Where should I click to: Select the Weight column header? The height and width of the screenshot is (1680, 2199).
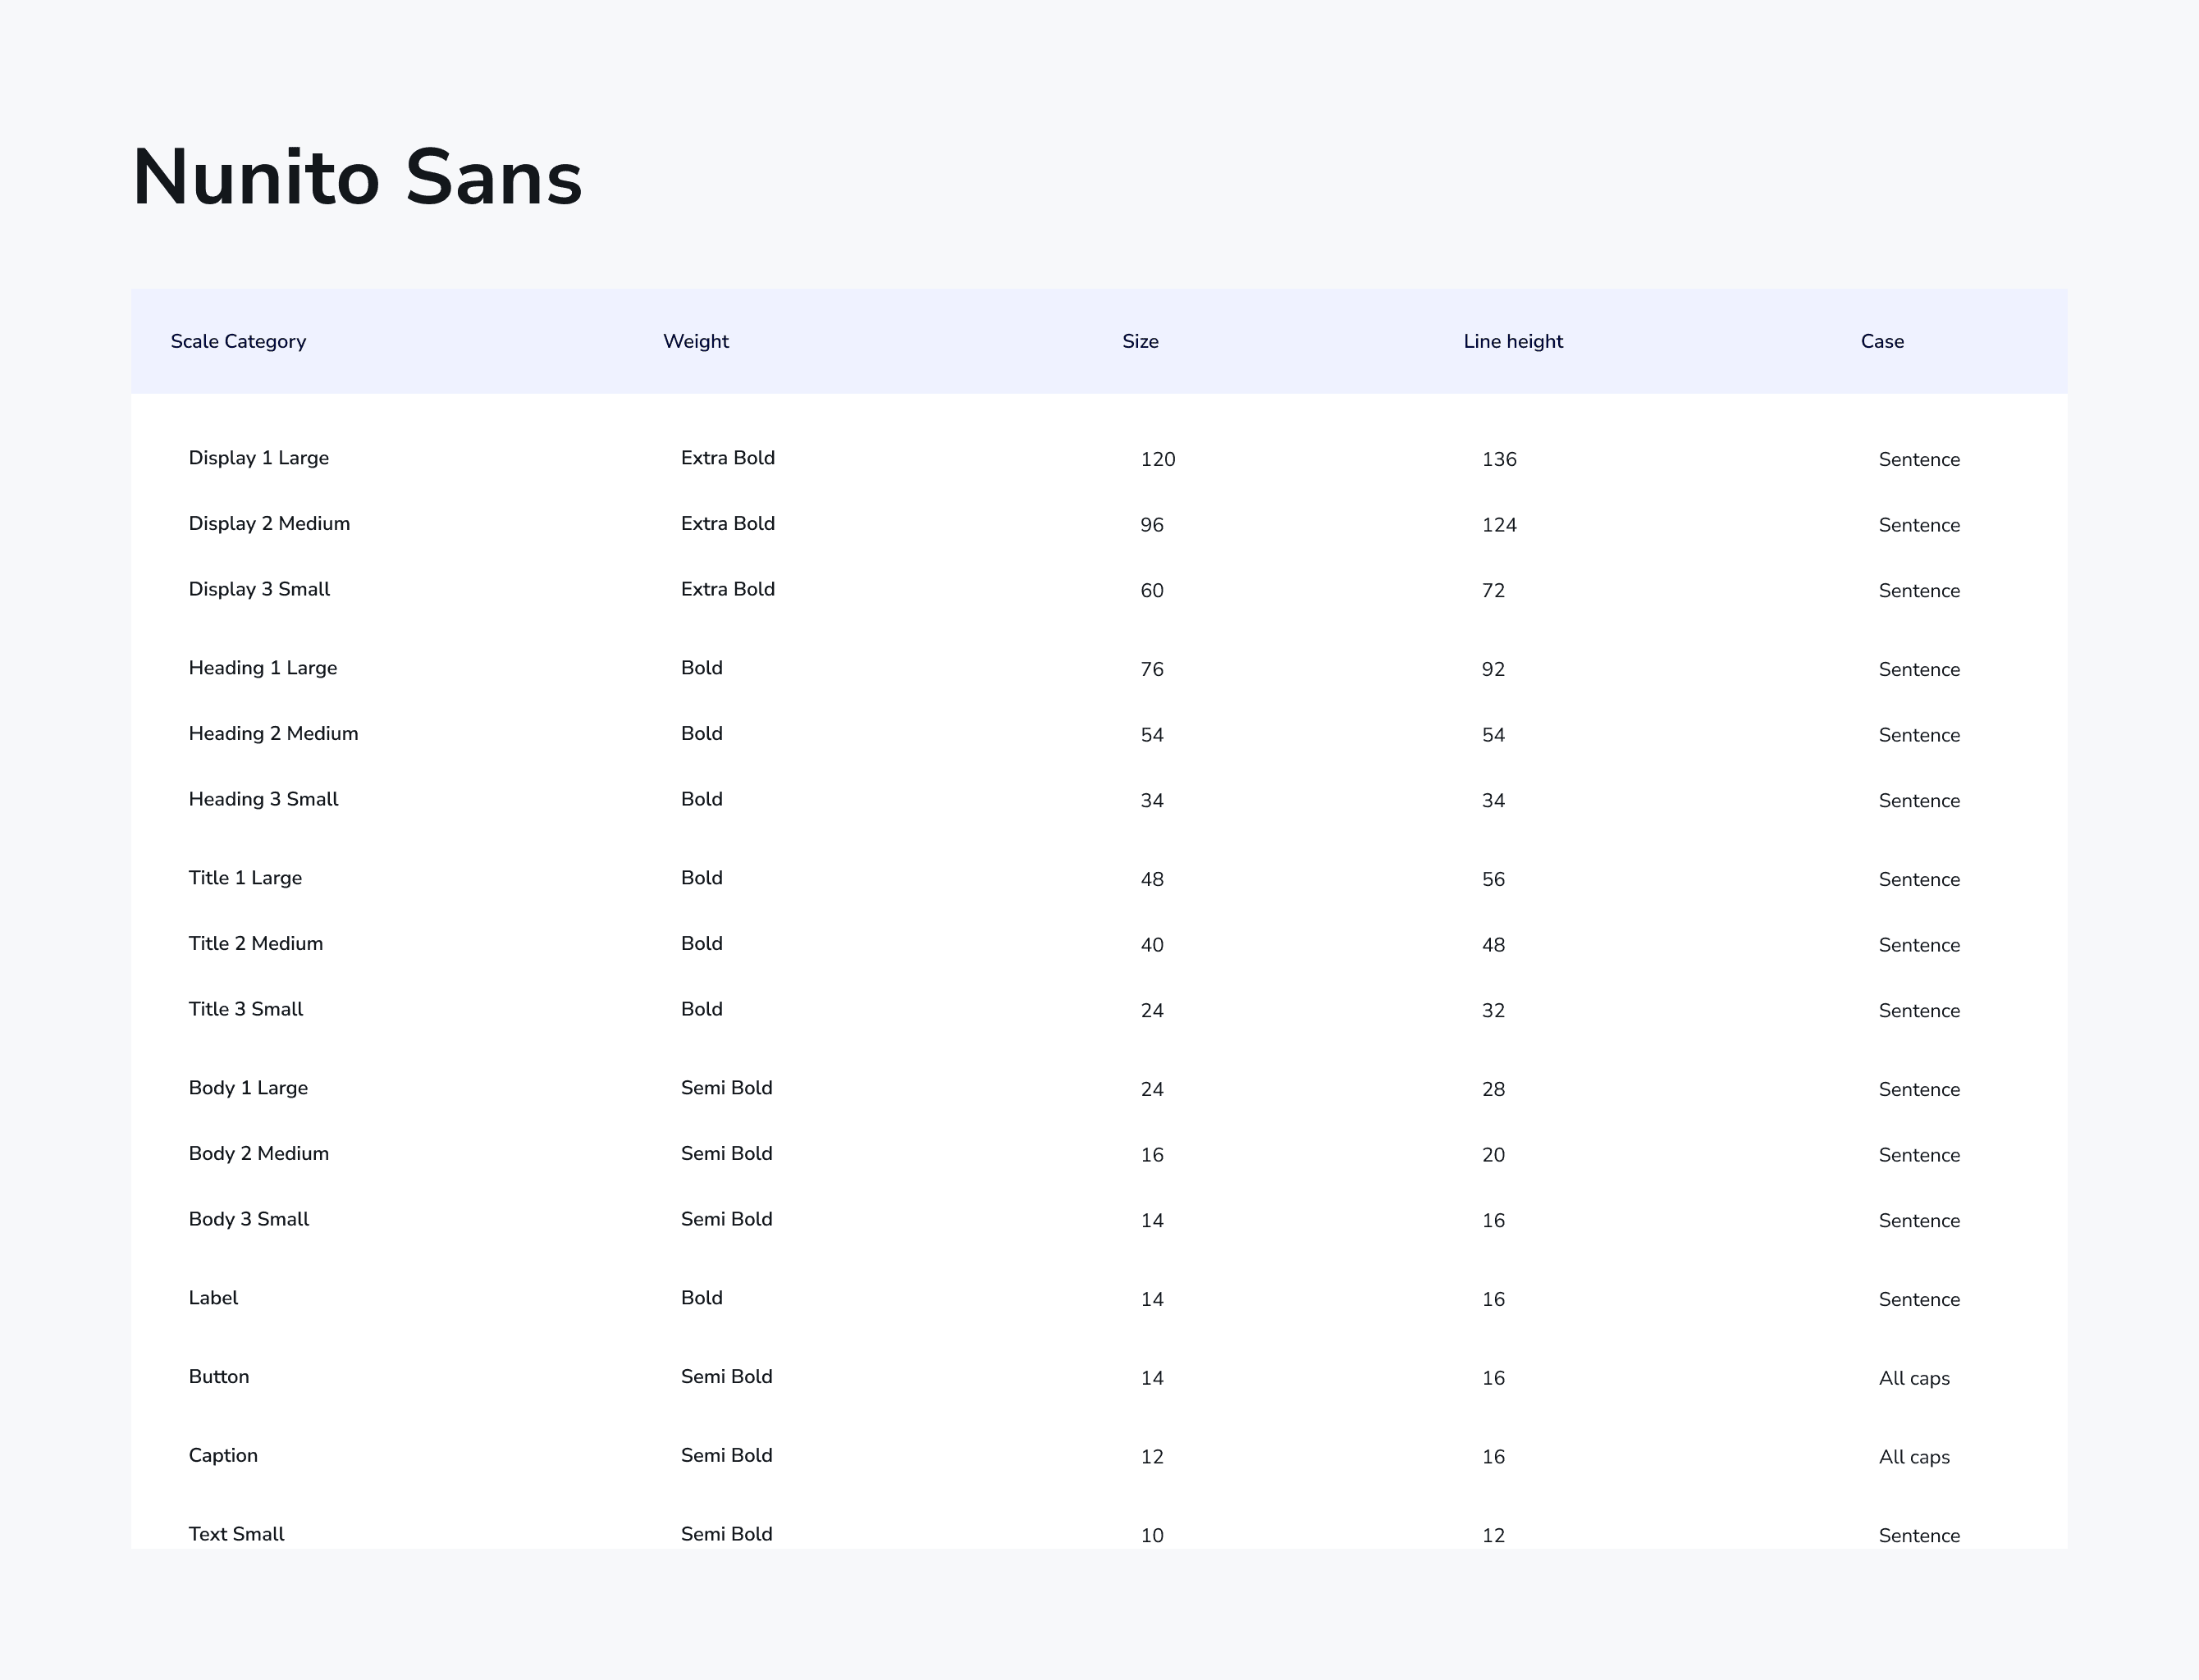tap(695, 341)
